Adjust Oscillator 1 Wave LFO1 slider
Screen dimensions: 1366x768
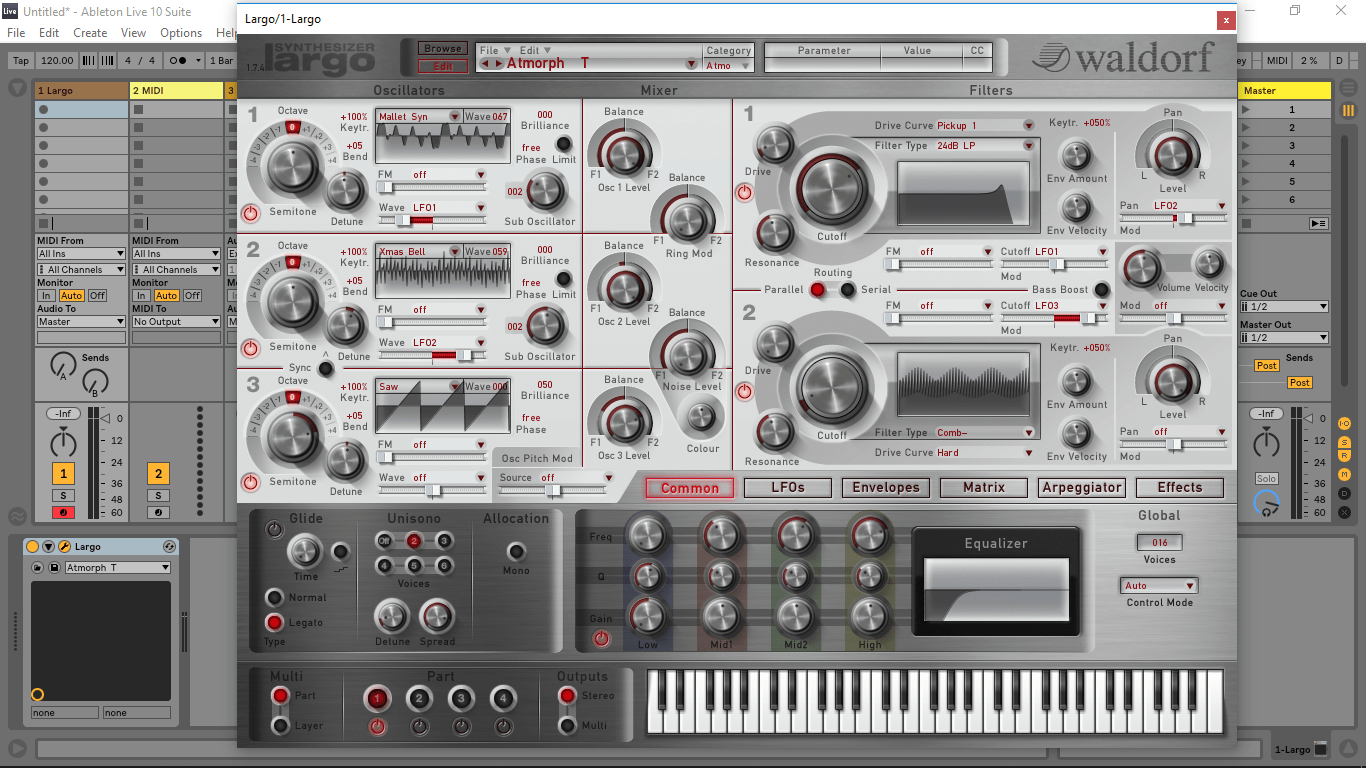432,220
